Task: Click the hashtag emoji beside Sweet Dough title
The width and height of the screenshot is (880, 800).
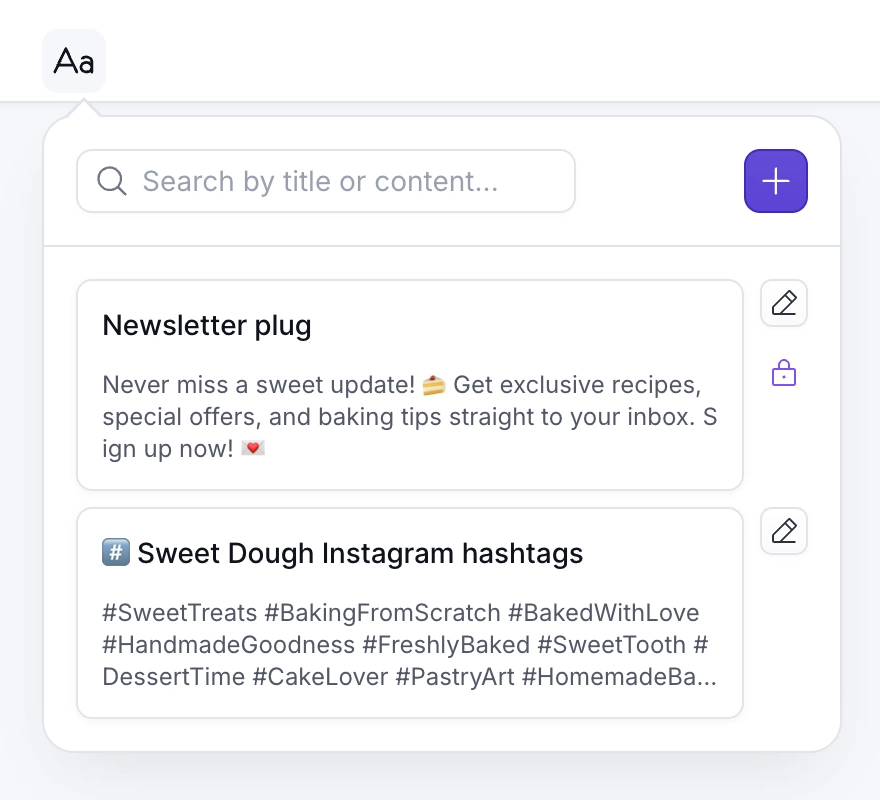Action: coord(116,551)
